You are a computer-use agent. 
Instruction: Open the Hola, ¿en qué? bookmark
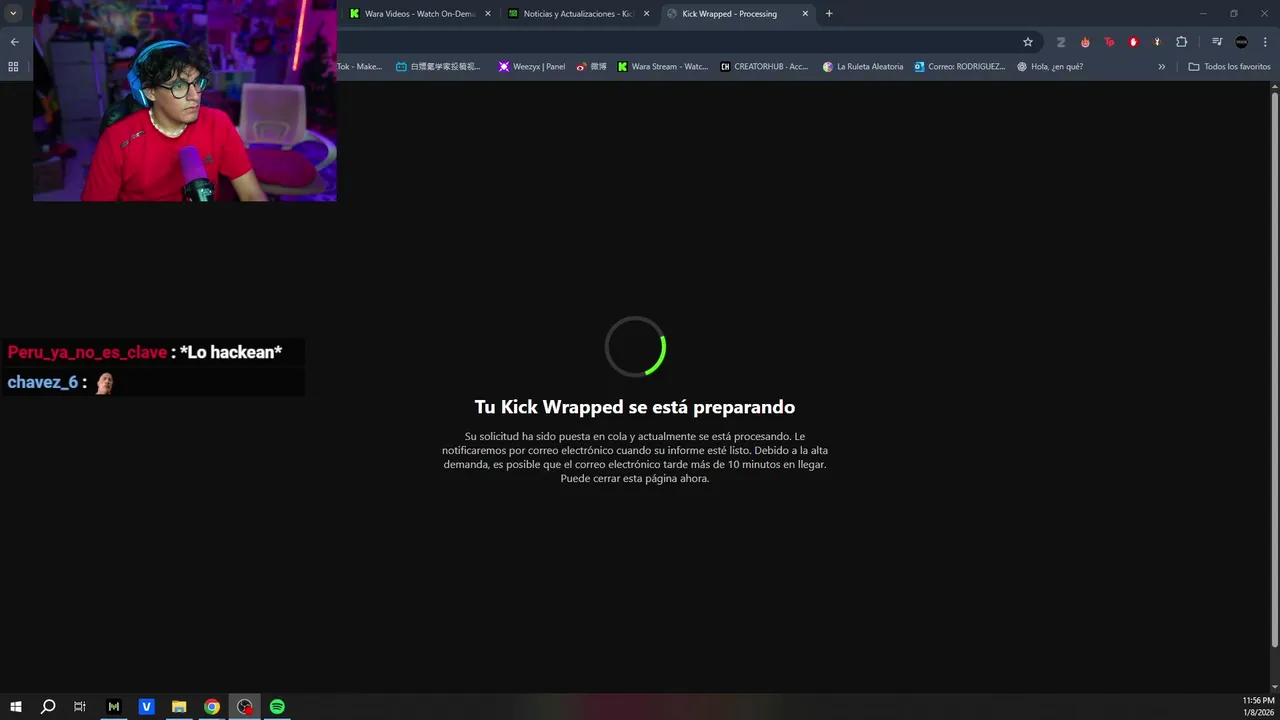pyautogui.click(x=1050, y=67)
